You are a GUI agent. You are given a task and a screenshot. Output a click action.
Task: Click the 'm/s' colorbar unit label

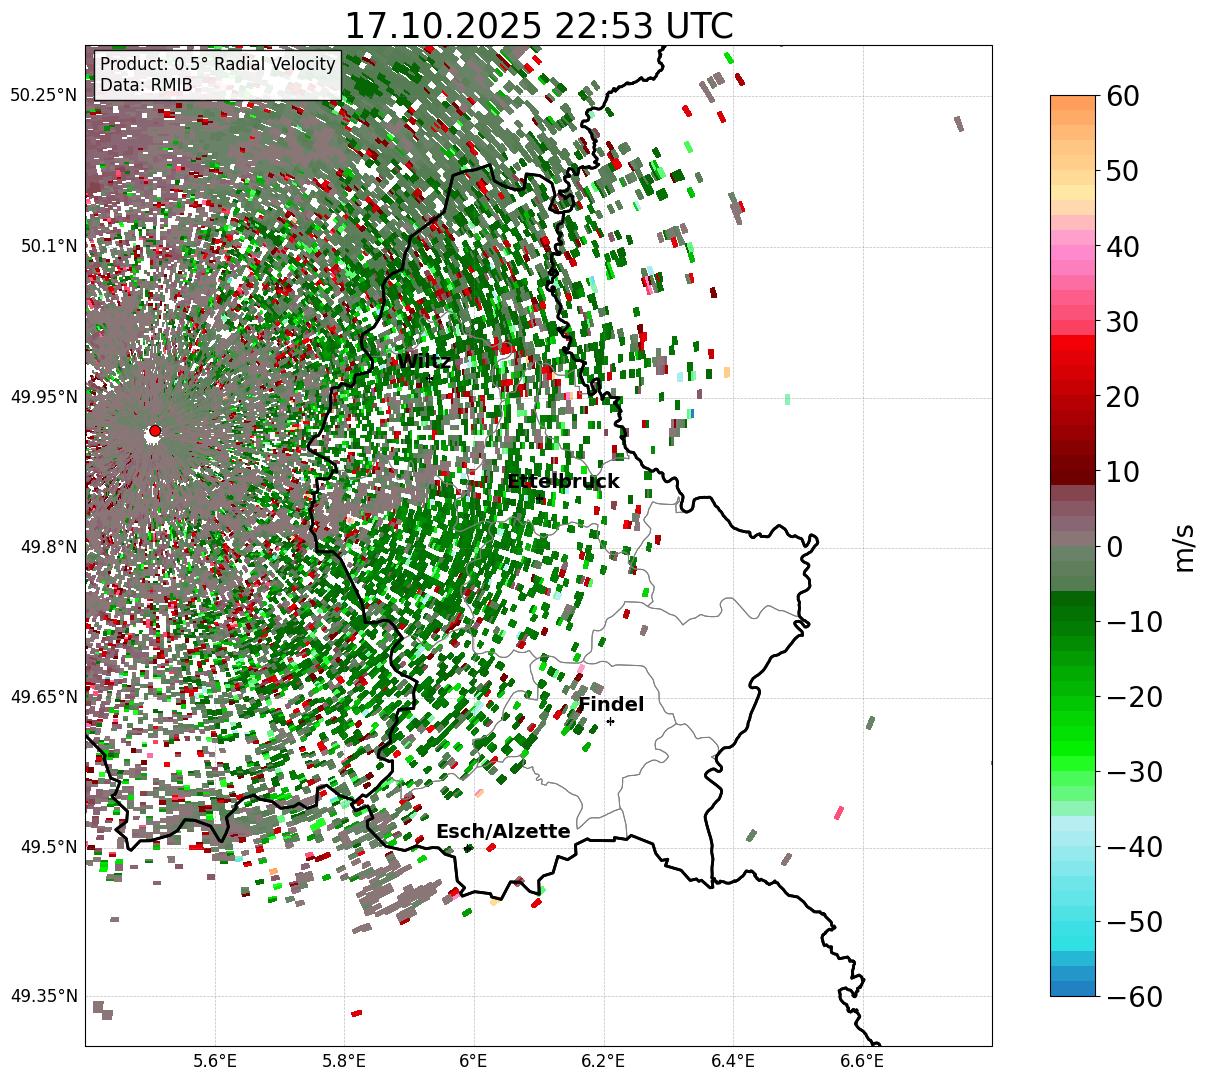[1185, 546]
